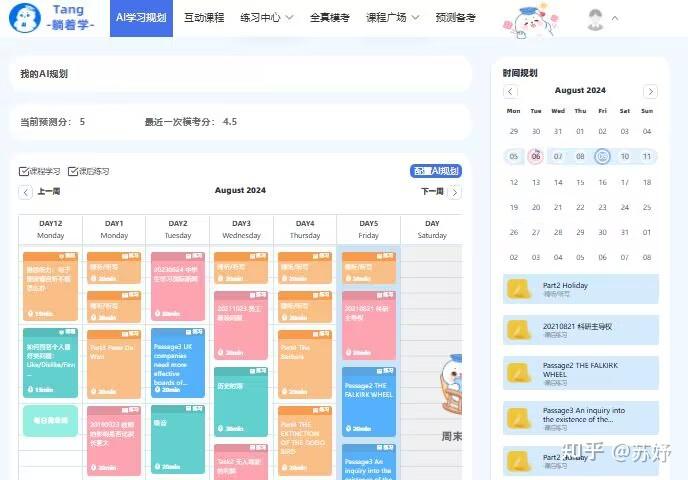Toggle the 课程学习 checkbox
This screenshot has width=688, height=480.
coord(24,171)
